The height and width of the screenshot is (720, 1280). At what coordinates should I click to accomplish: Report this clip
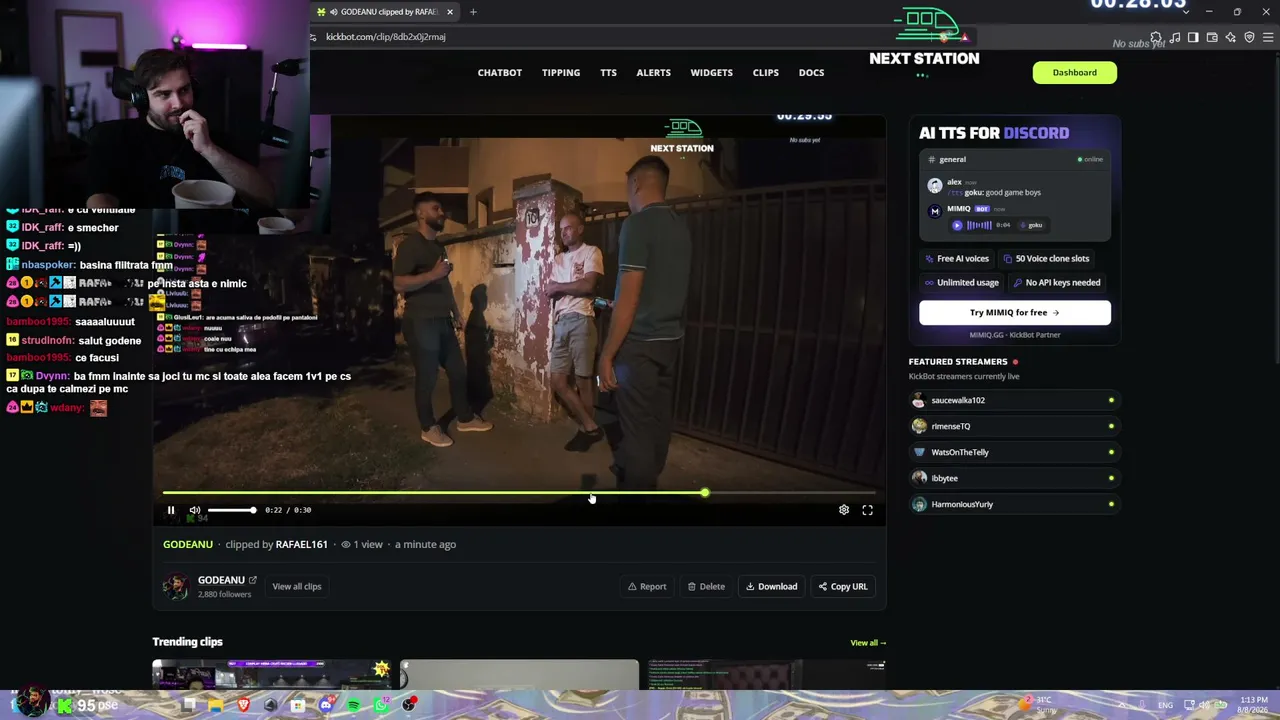[647, 587]
